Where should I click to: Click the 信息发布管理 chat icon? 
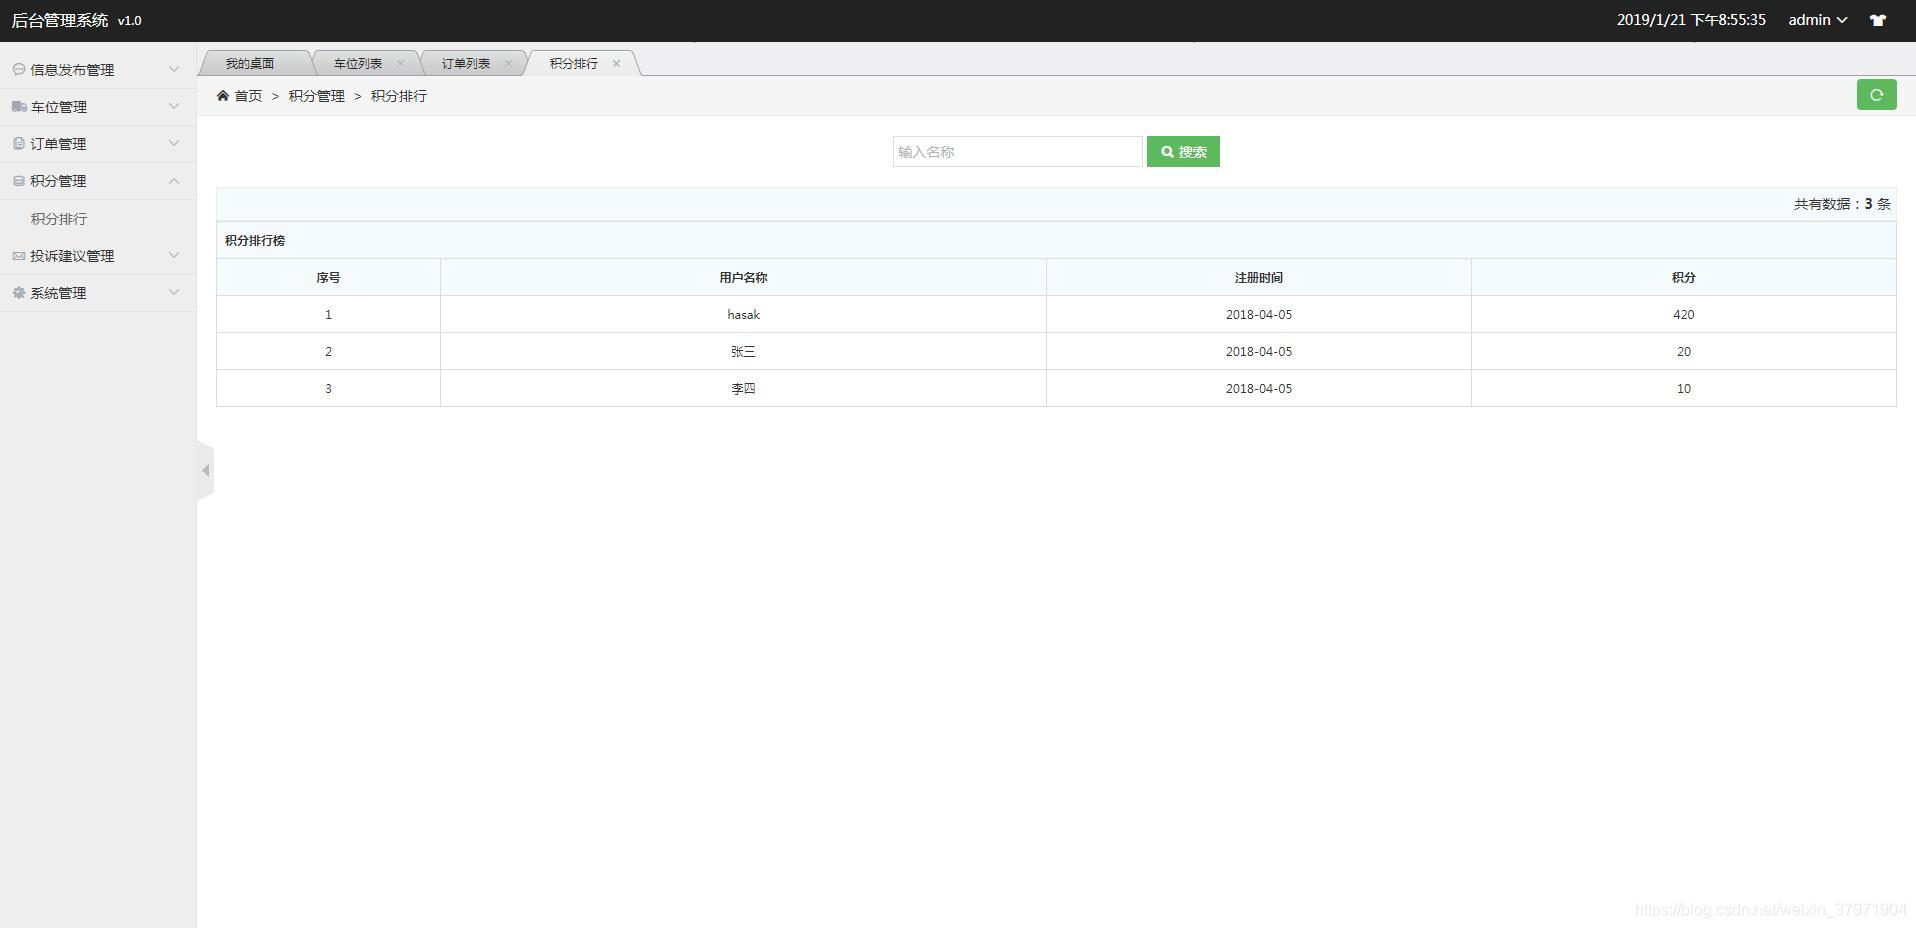[x=19, y=69]
